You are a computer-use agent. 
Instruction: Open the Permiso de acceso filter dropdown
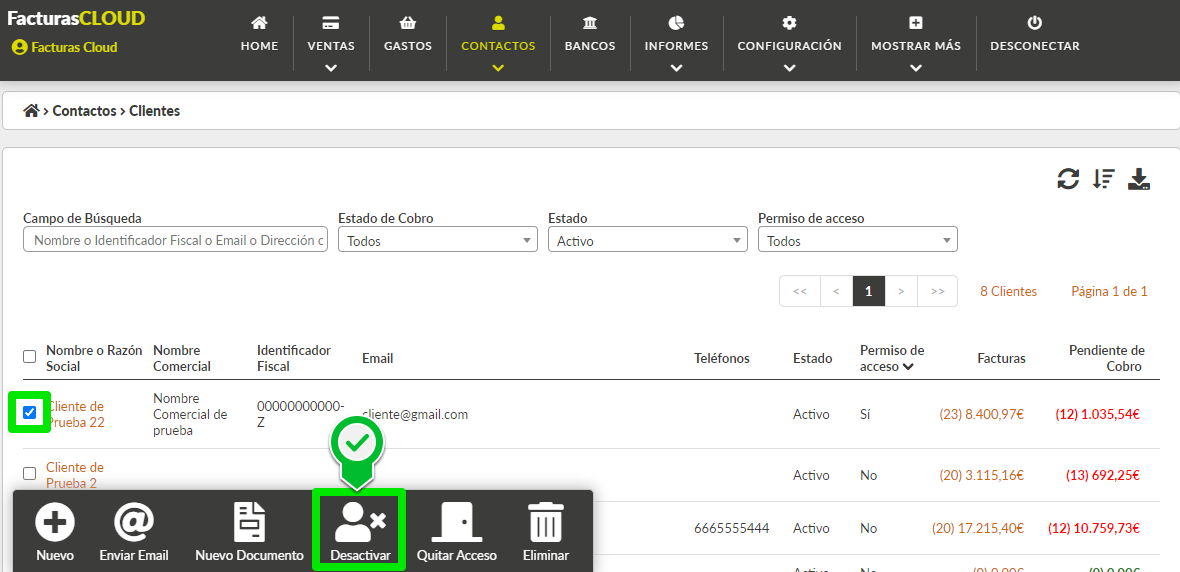(858, 241)
